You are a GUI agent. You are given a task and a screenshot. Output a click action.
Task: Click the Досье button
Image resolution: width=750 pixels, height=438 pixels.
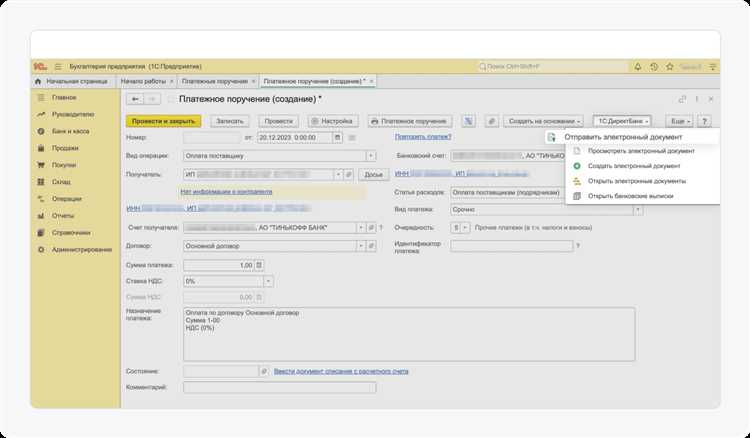tap(374, 175)
